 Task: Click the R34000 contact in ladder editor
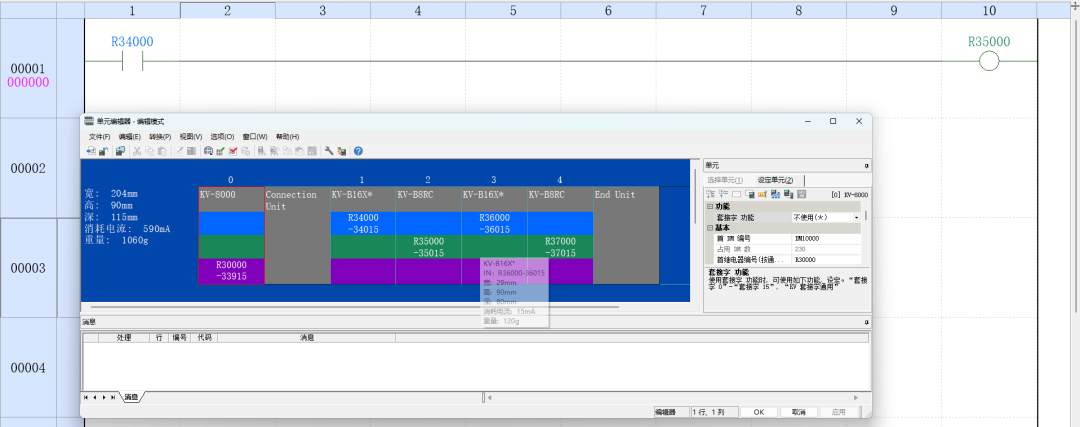[x=132, y=62]
